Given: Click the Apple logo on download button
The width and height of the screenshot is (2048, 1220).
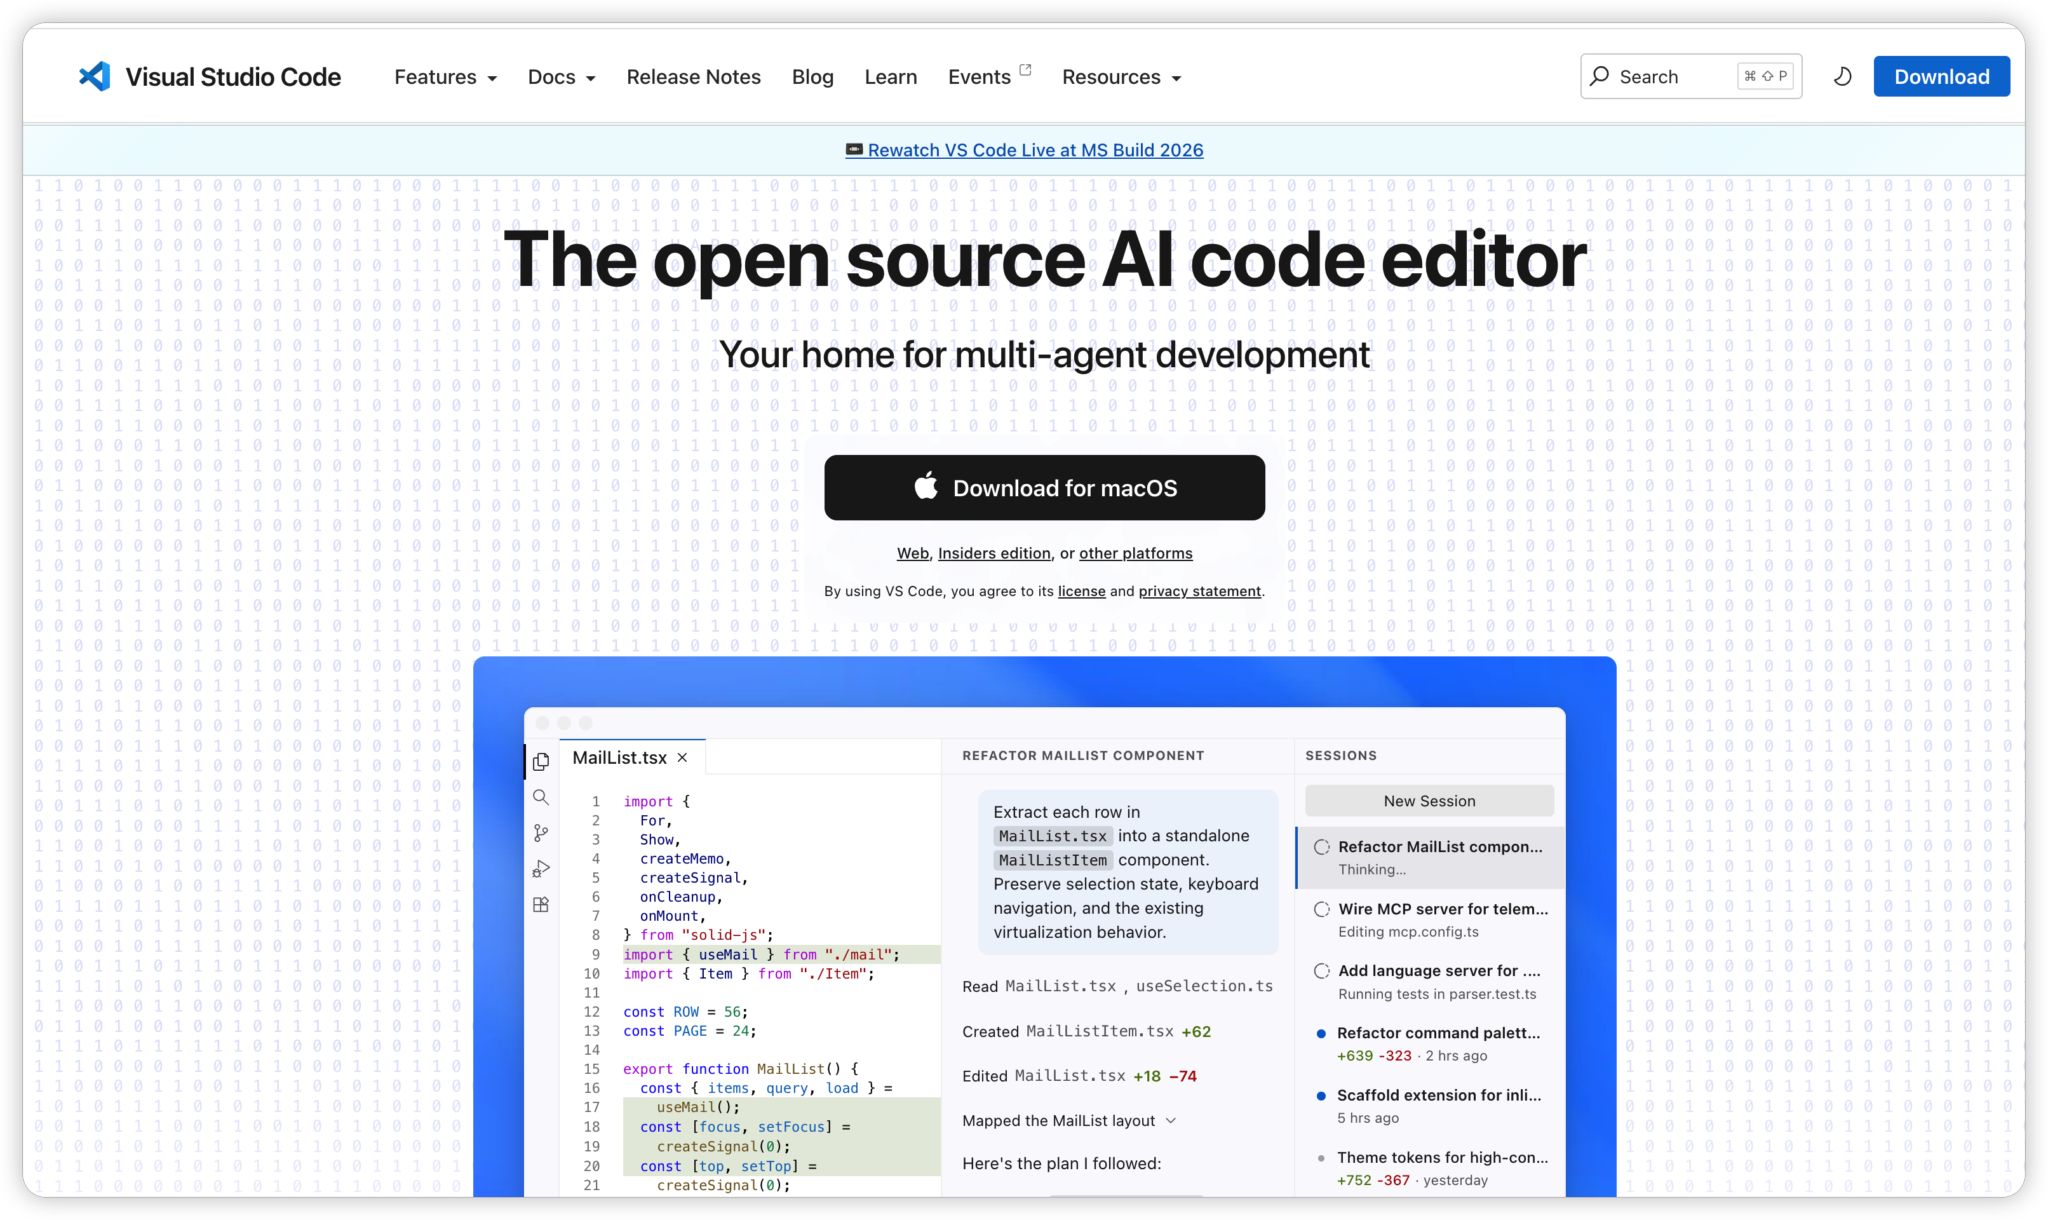Looking at the screenshot, I should pos(926,486).
